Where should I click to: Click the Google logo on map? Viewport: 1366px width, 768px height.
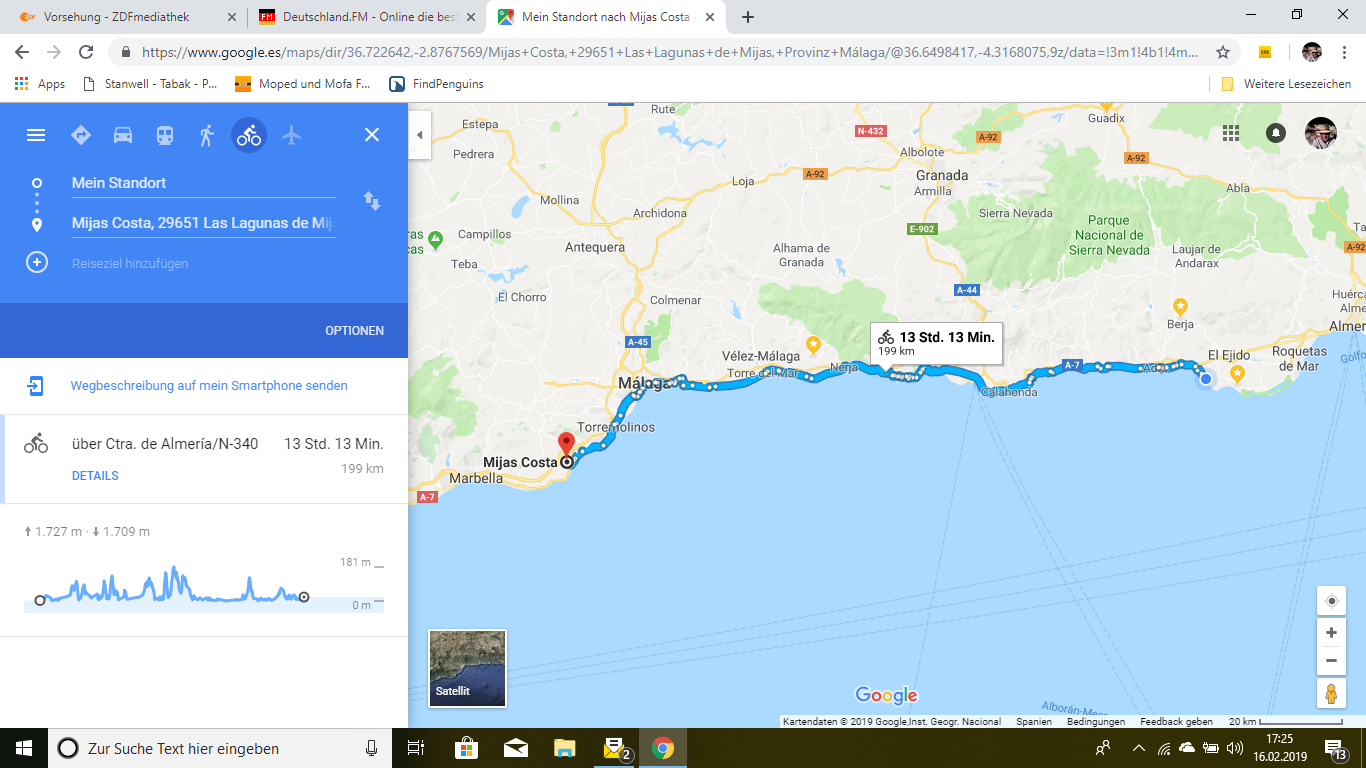[x=886, y=695]
